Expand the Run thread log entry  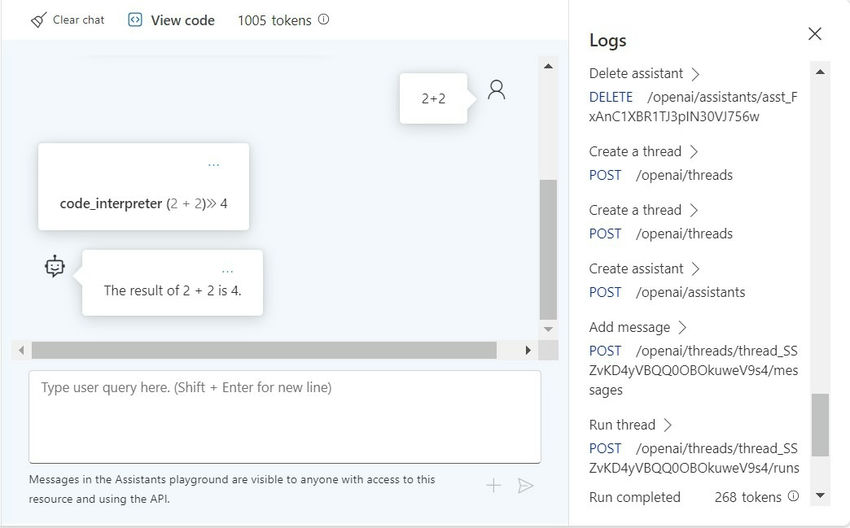click(x=668, y=425)
